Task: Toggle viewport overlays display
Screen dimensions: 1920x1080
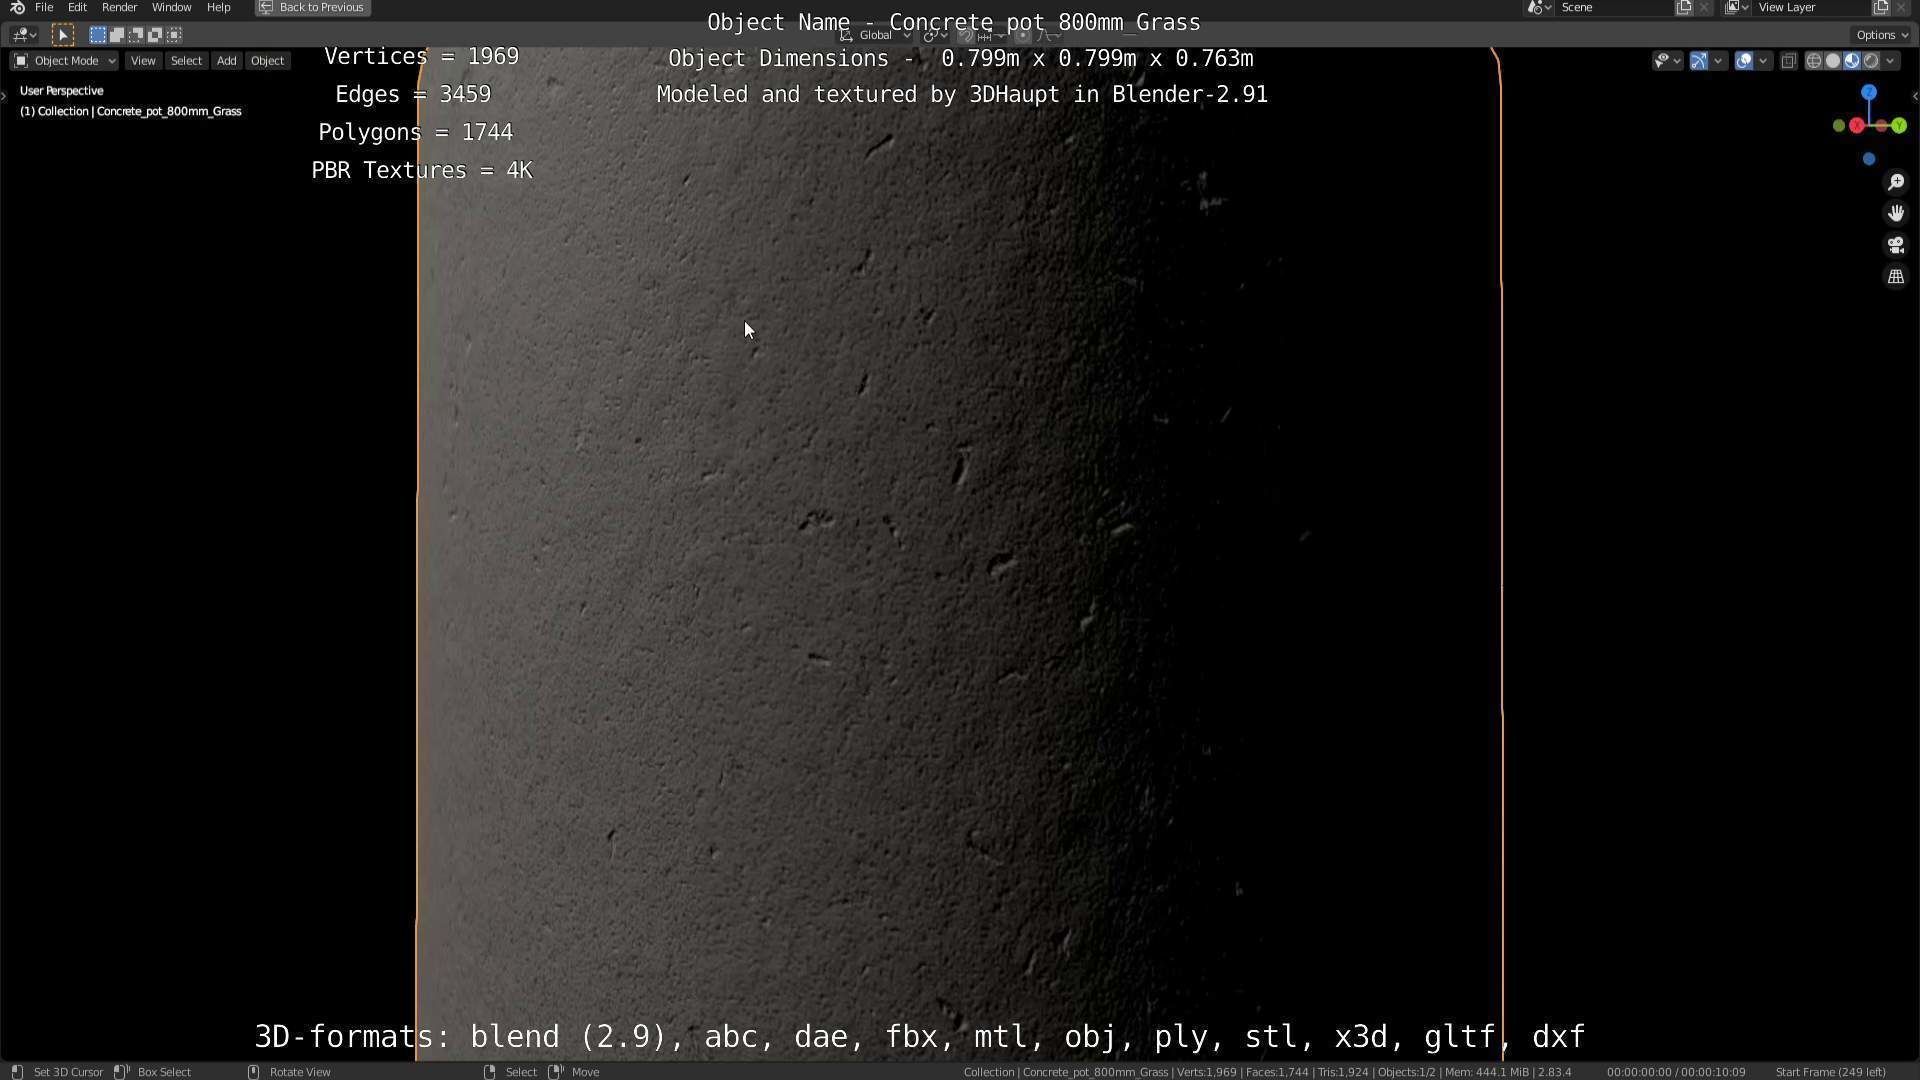Action: pos(1744,61)
